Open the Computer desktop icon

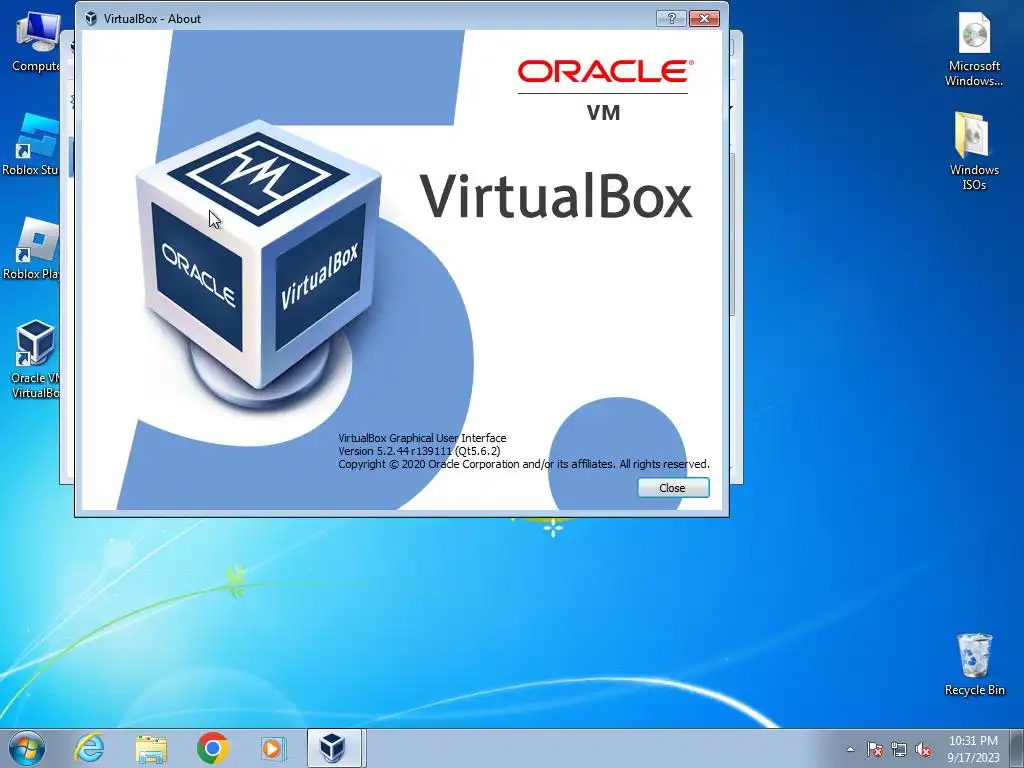[36, 42]
